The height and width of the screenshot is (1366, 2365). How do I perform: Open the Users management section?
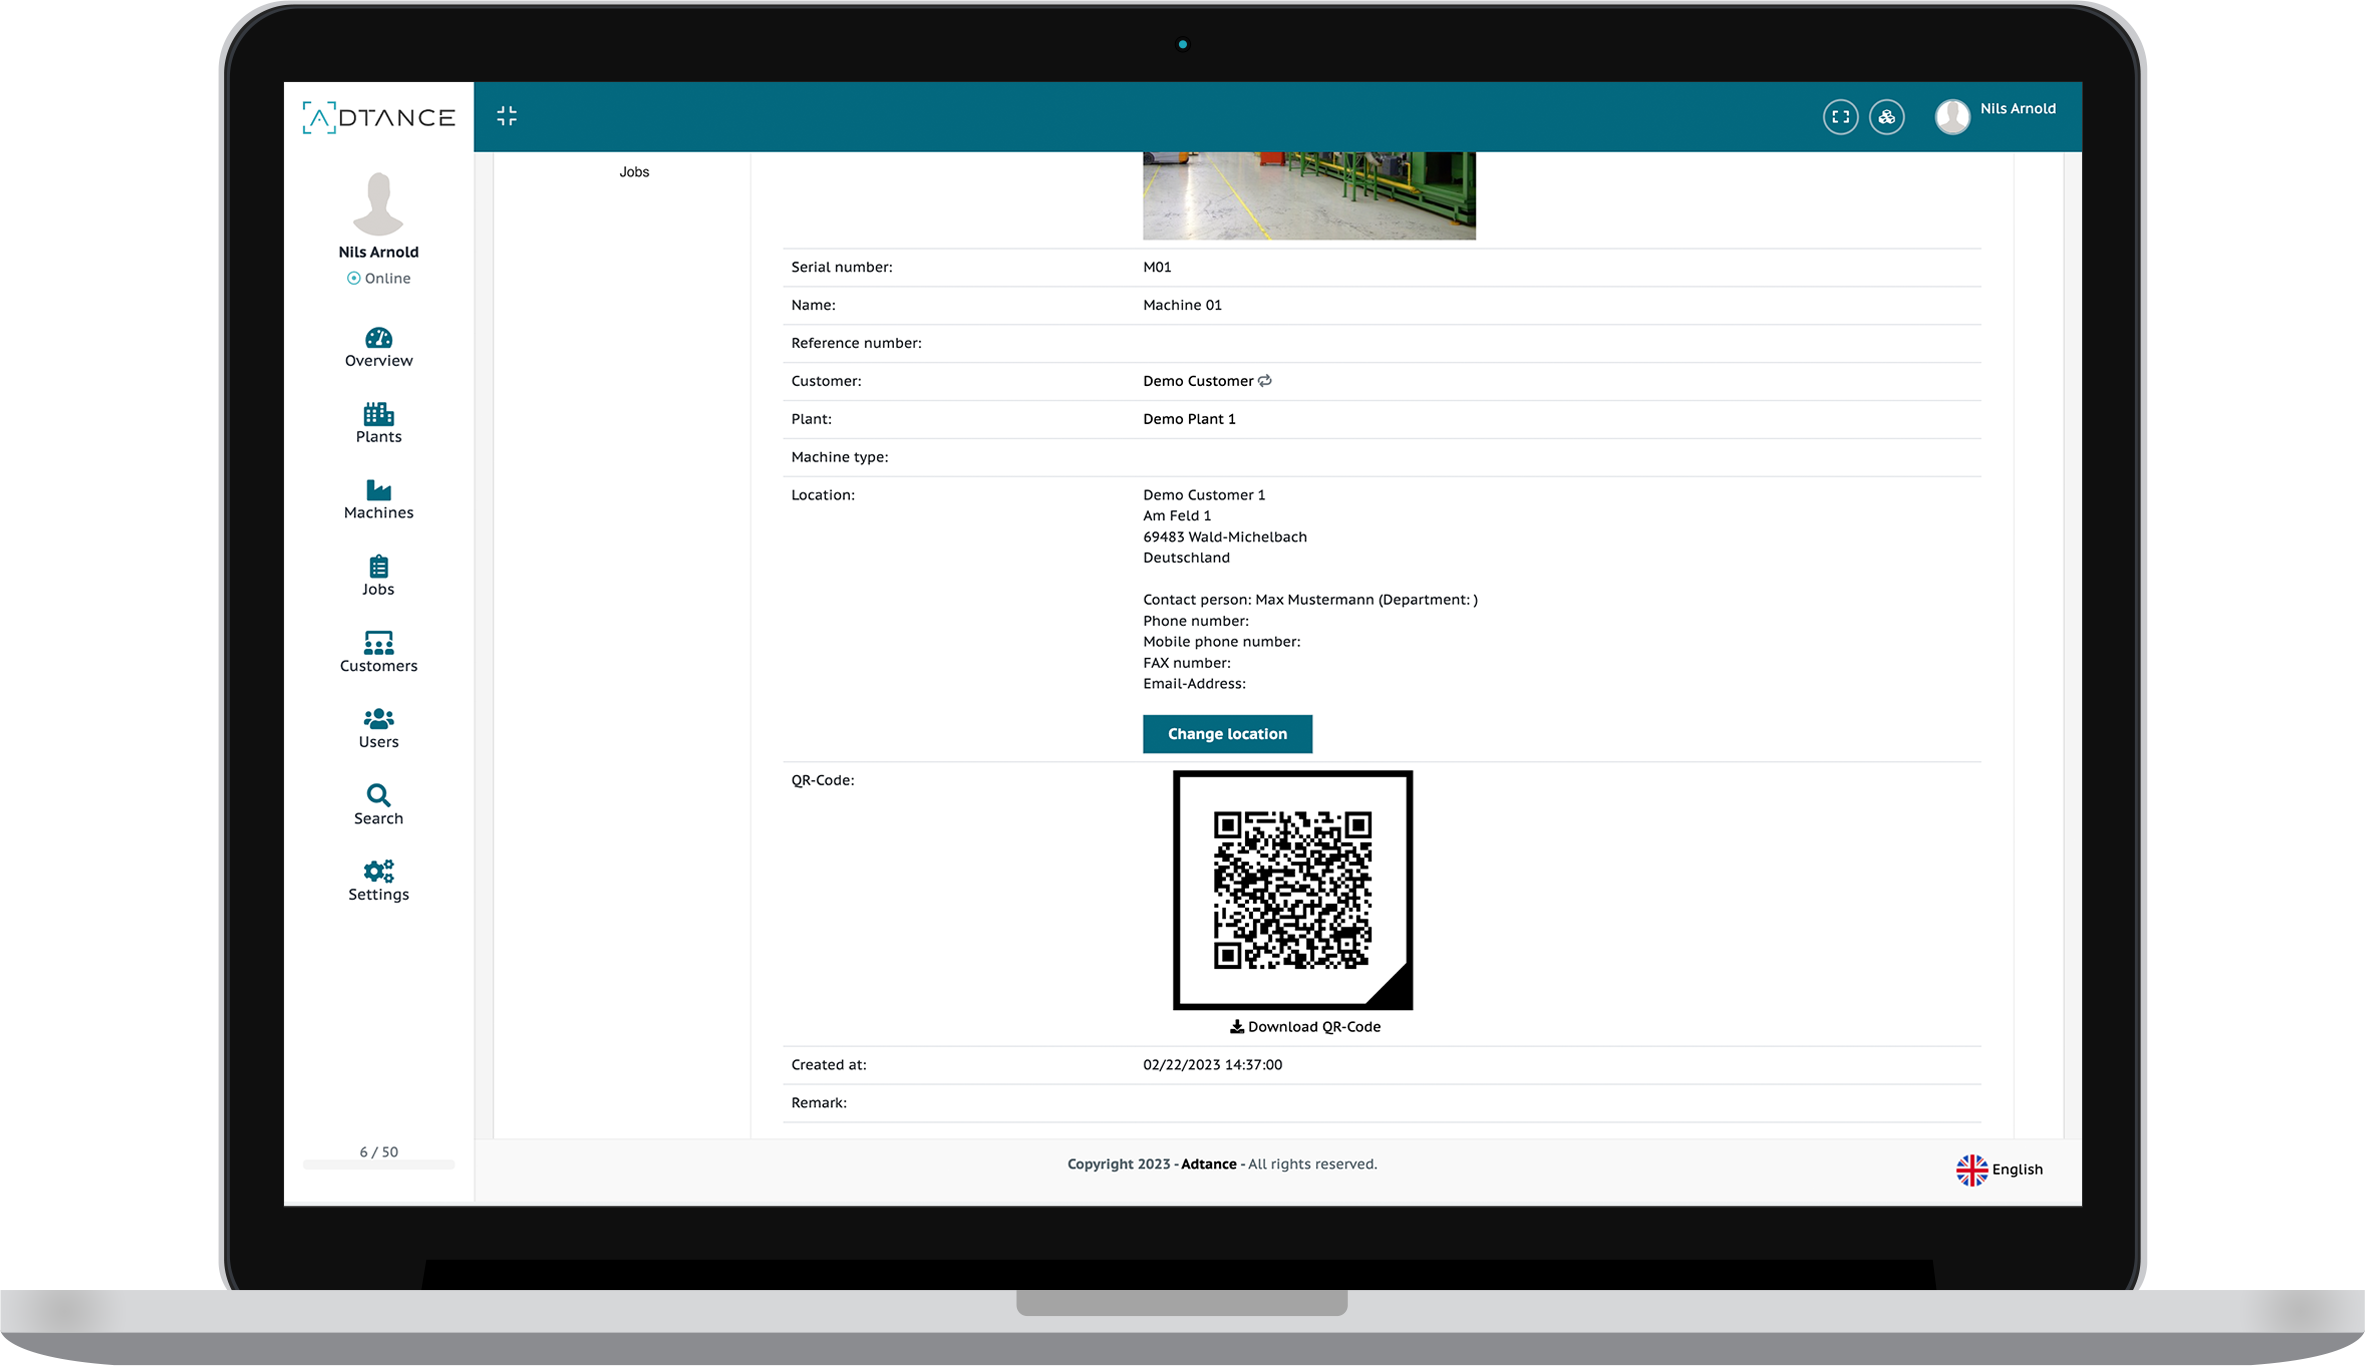(x=377, y=729)
